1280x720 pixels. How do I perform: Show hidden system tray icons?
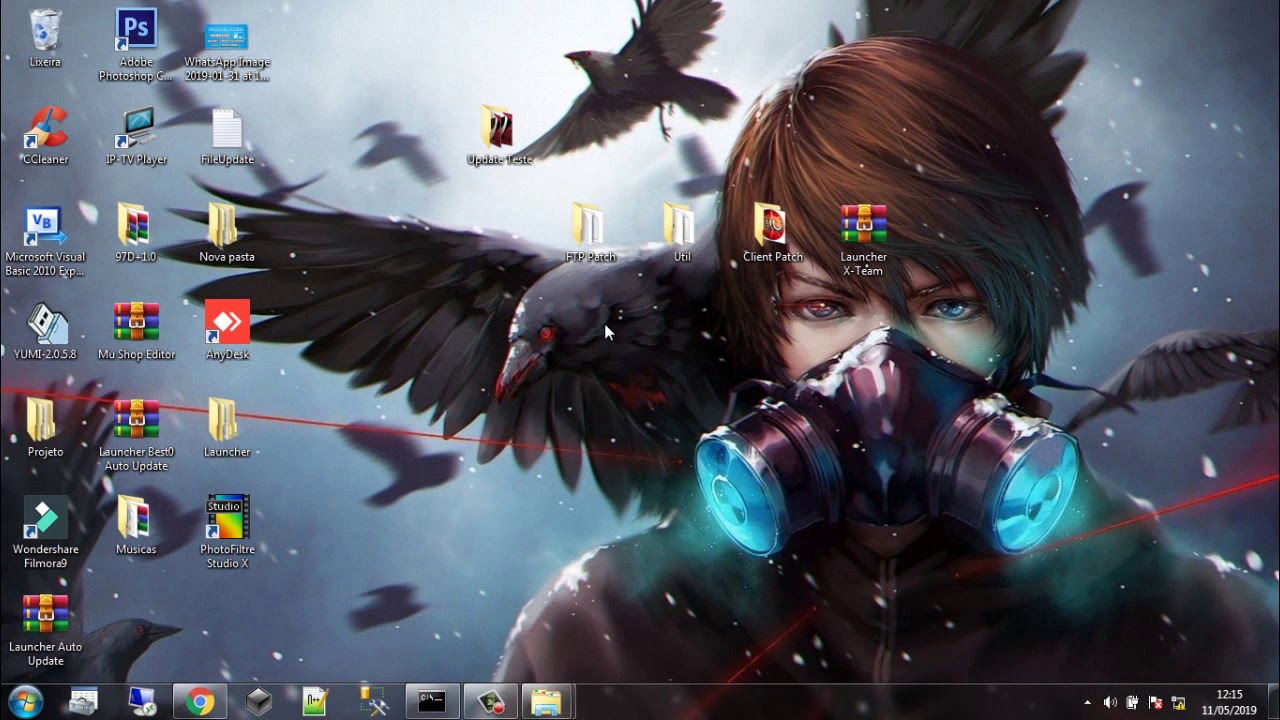(1088, 702)
